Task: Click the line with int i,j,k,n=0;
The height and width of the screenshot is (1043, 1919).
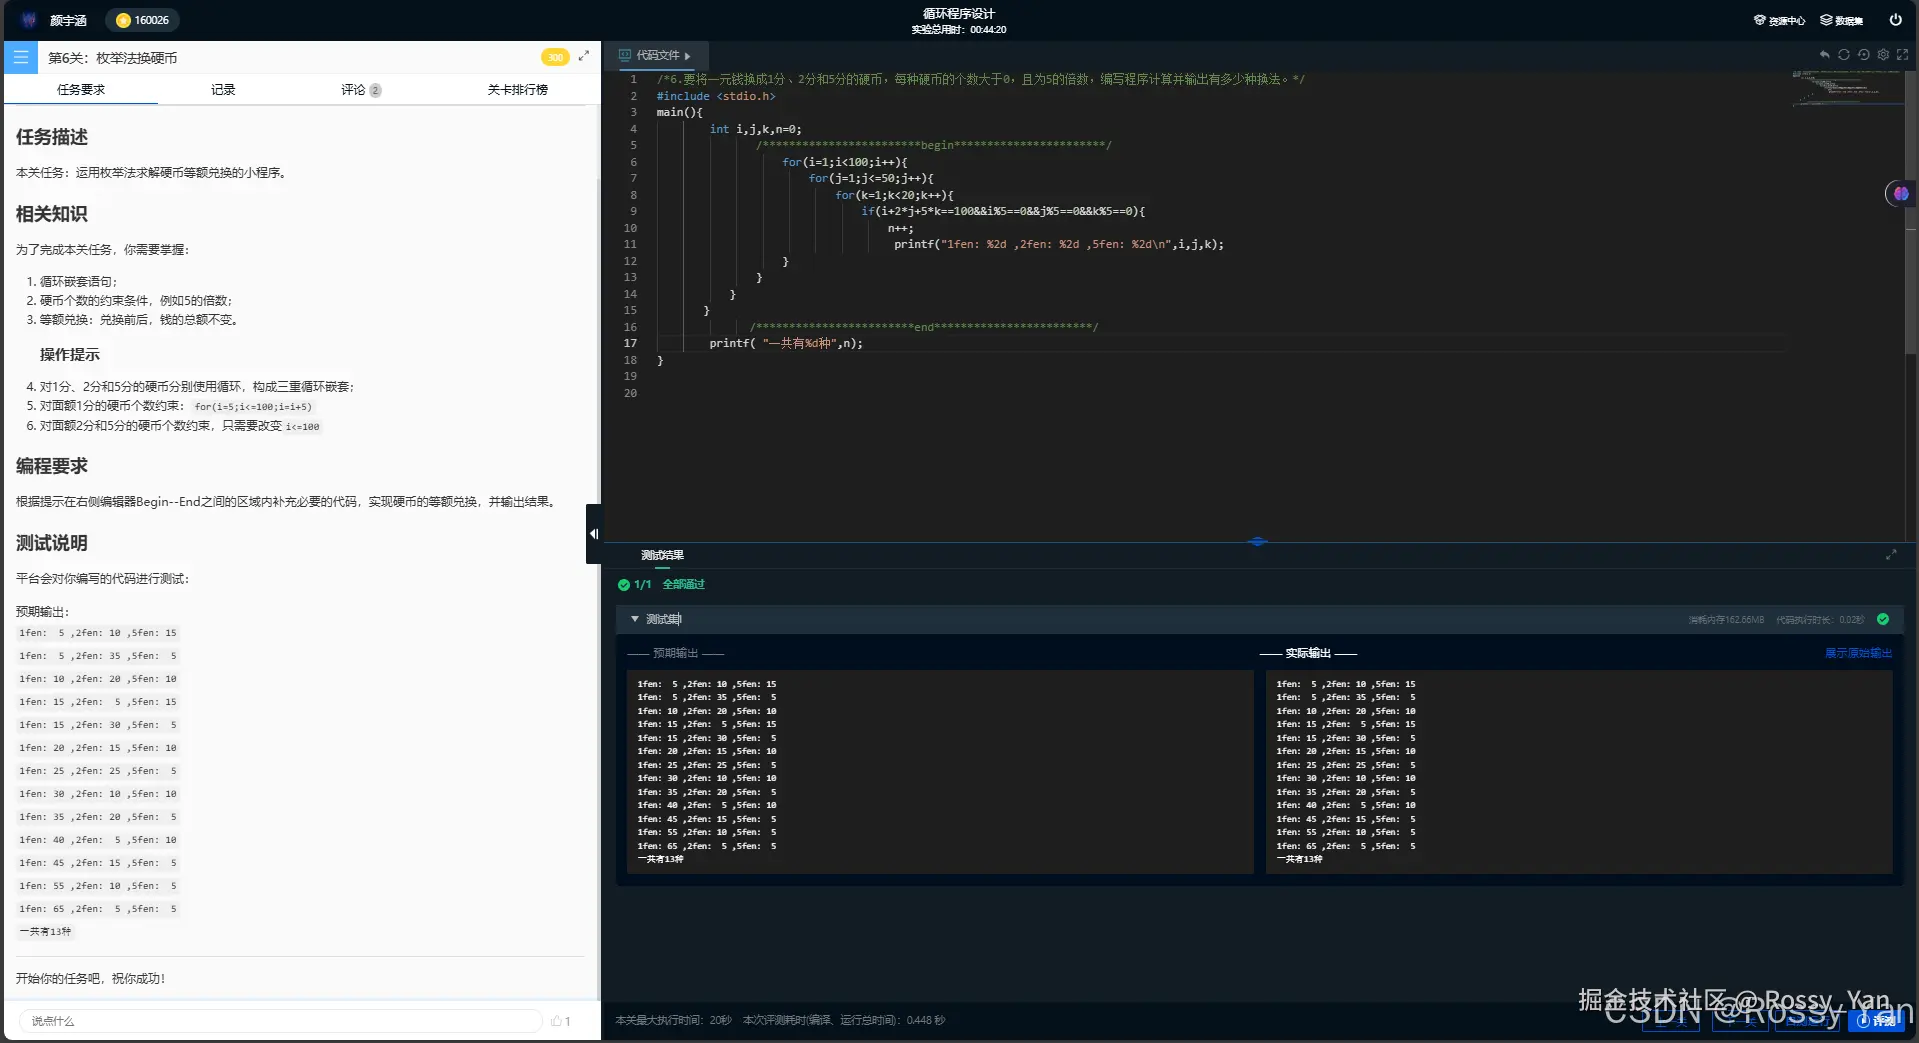Action: tap(755, 129)
